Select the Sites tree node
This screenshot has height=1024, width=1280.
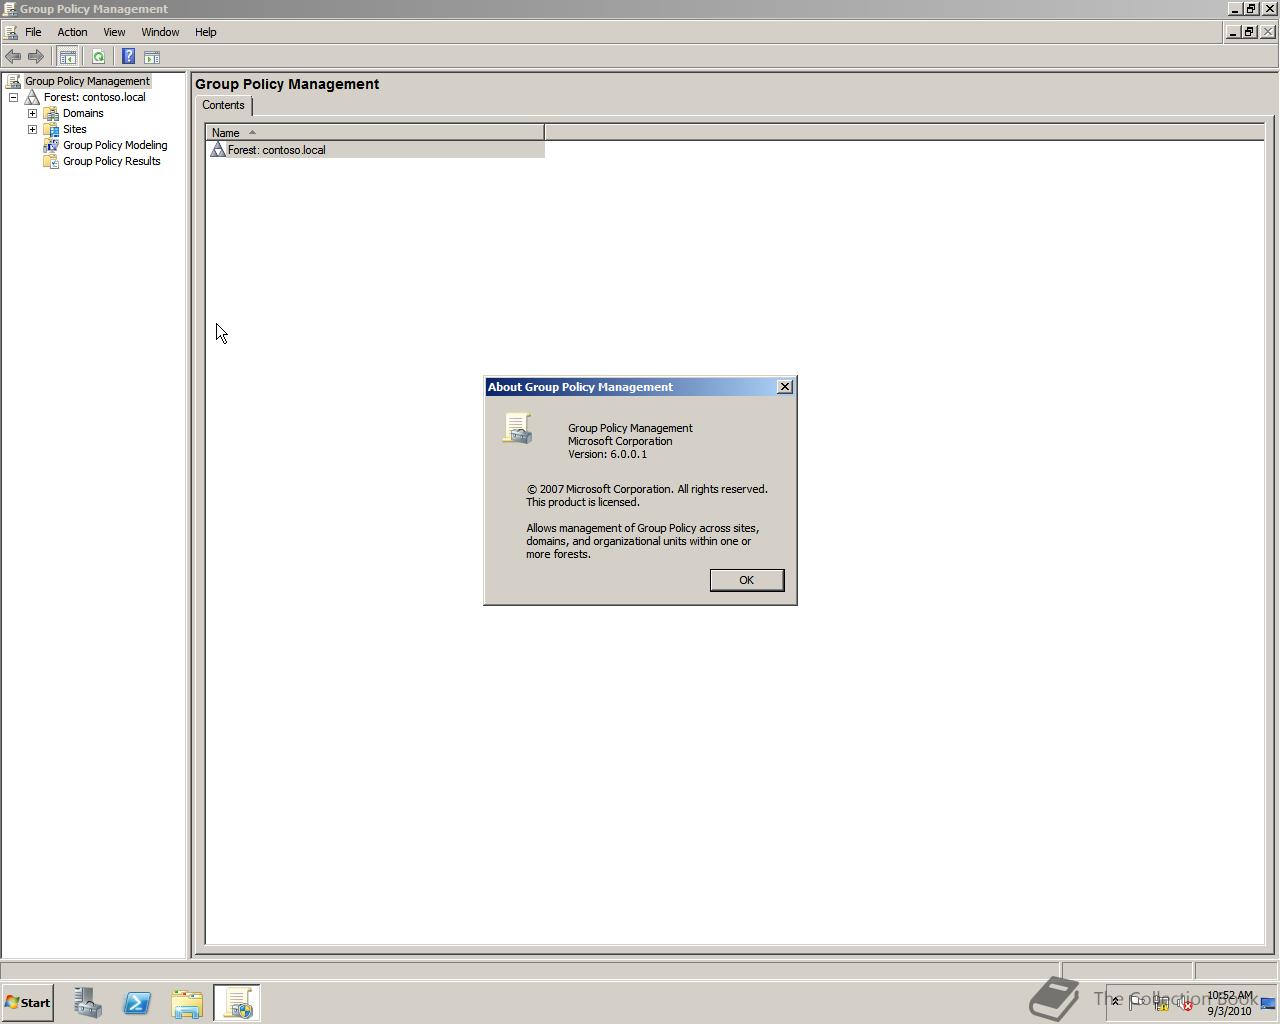[74, 129]
